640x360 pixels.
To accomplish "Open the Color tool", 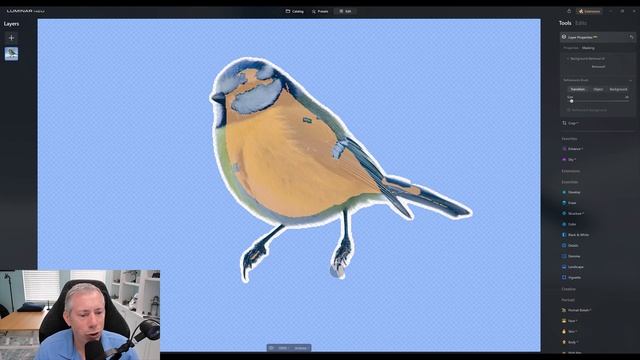I will [x=569, y=224].
